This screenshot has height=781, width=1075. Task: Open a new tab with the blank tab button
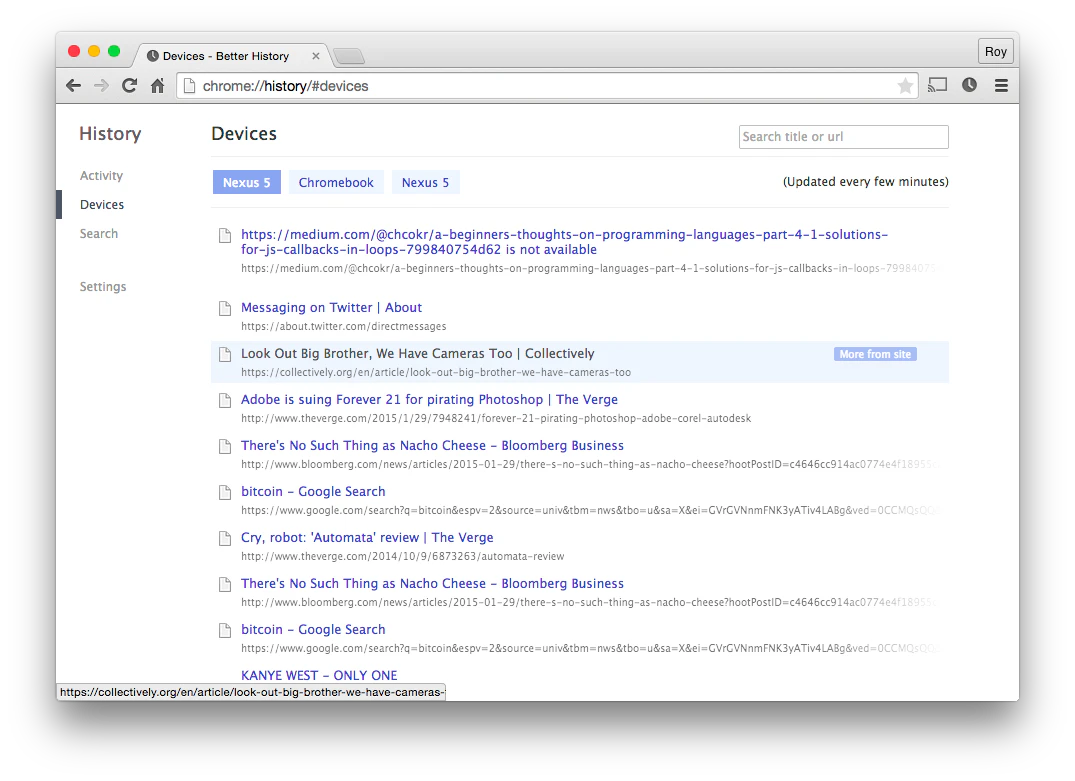tap(350, 56)
